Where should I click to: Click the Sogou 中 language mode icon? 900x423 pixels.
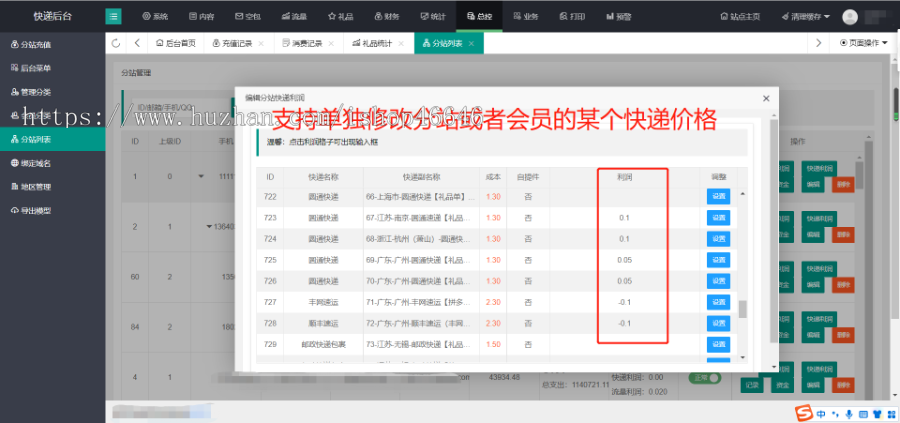click(x=821, y=413)
